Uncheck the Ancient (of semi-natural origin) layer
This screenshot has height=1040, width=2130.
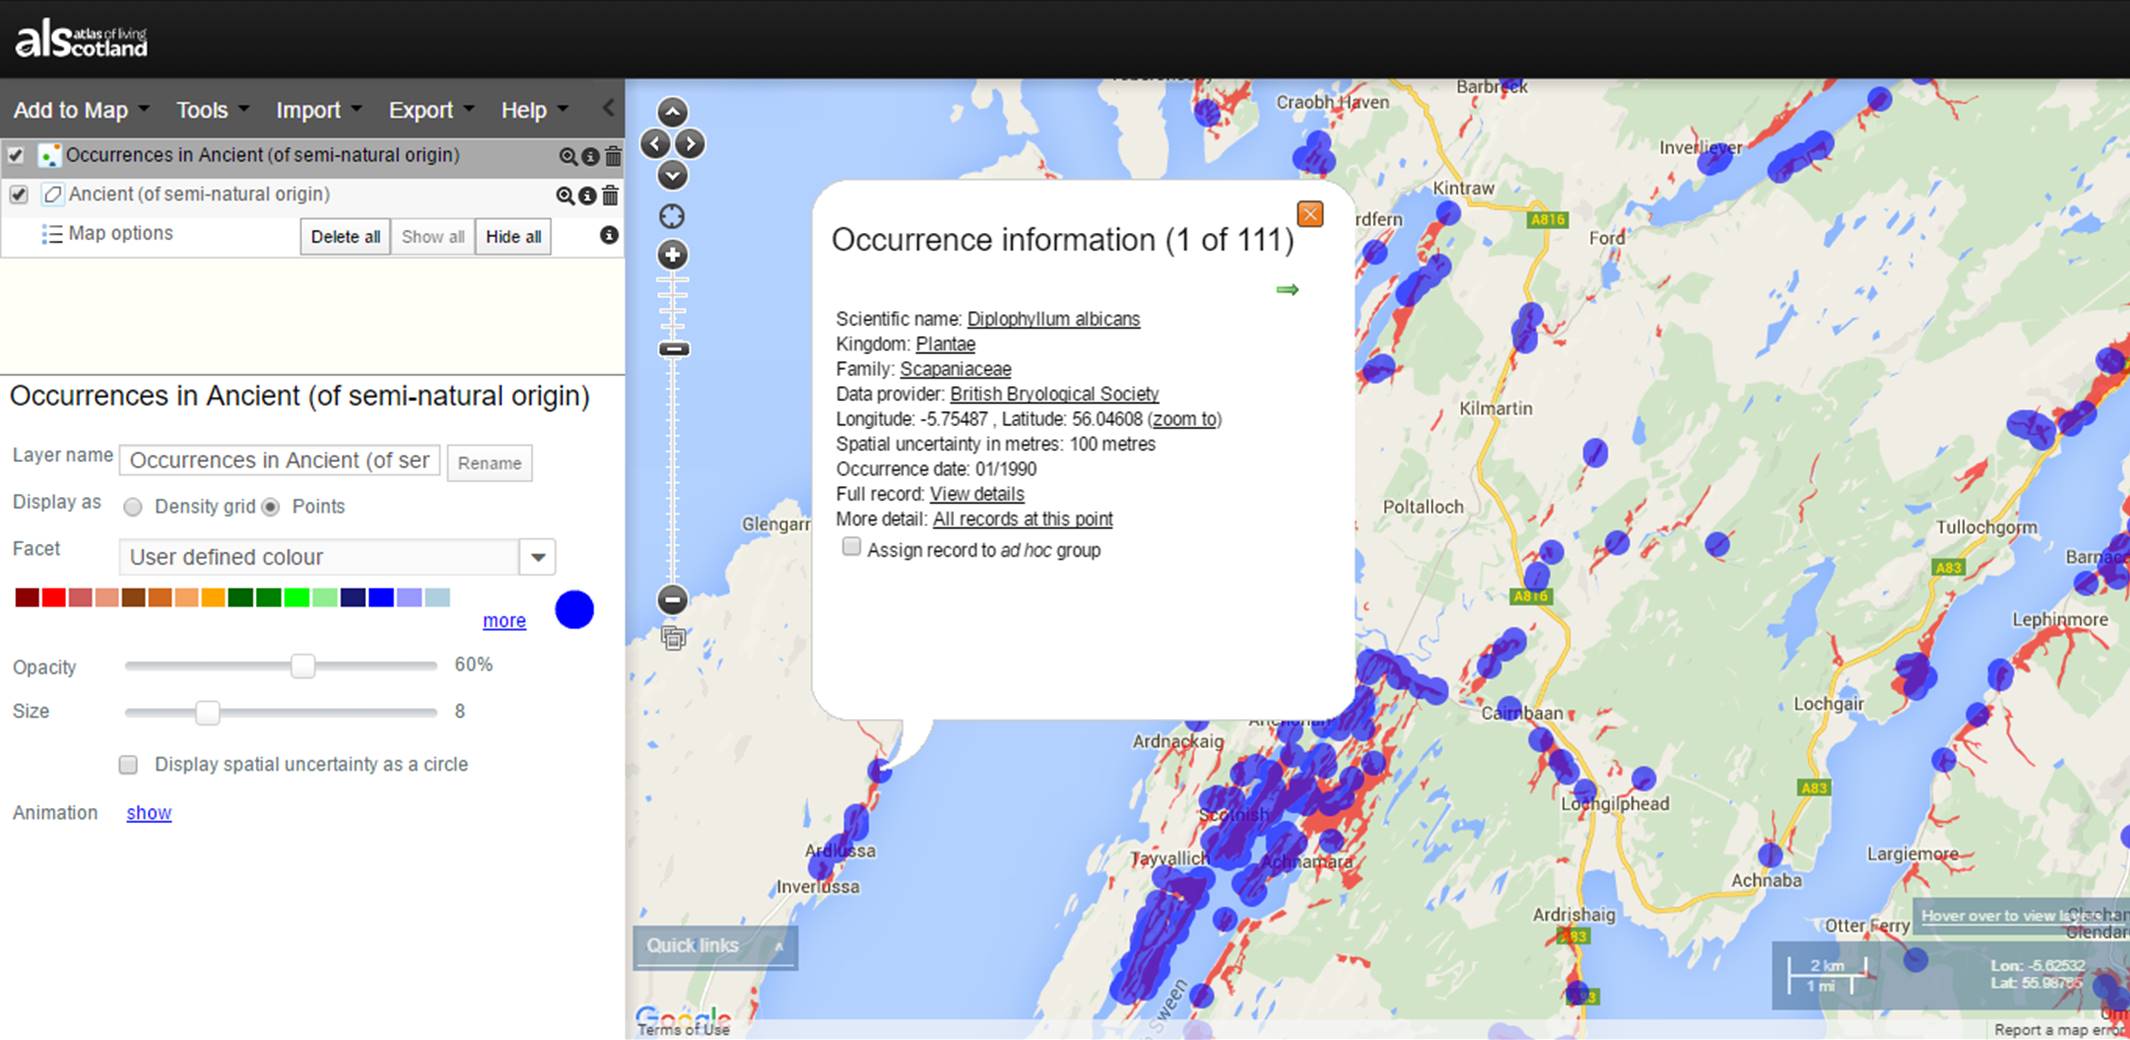pyautogui.click(x=17, y=195)
